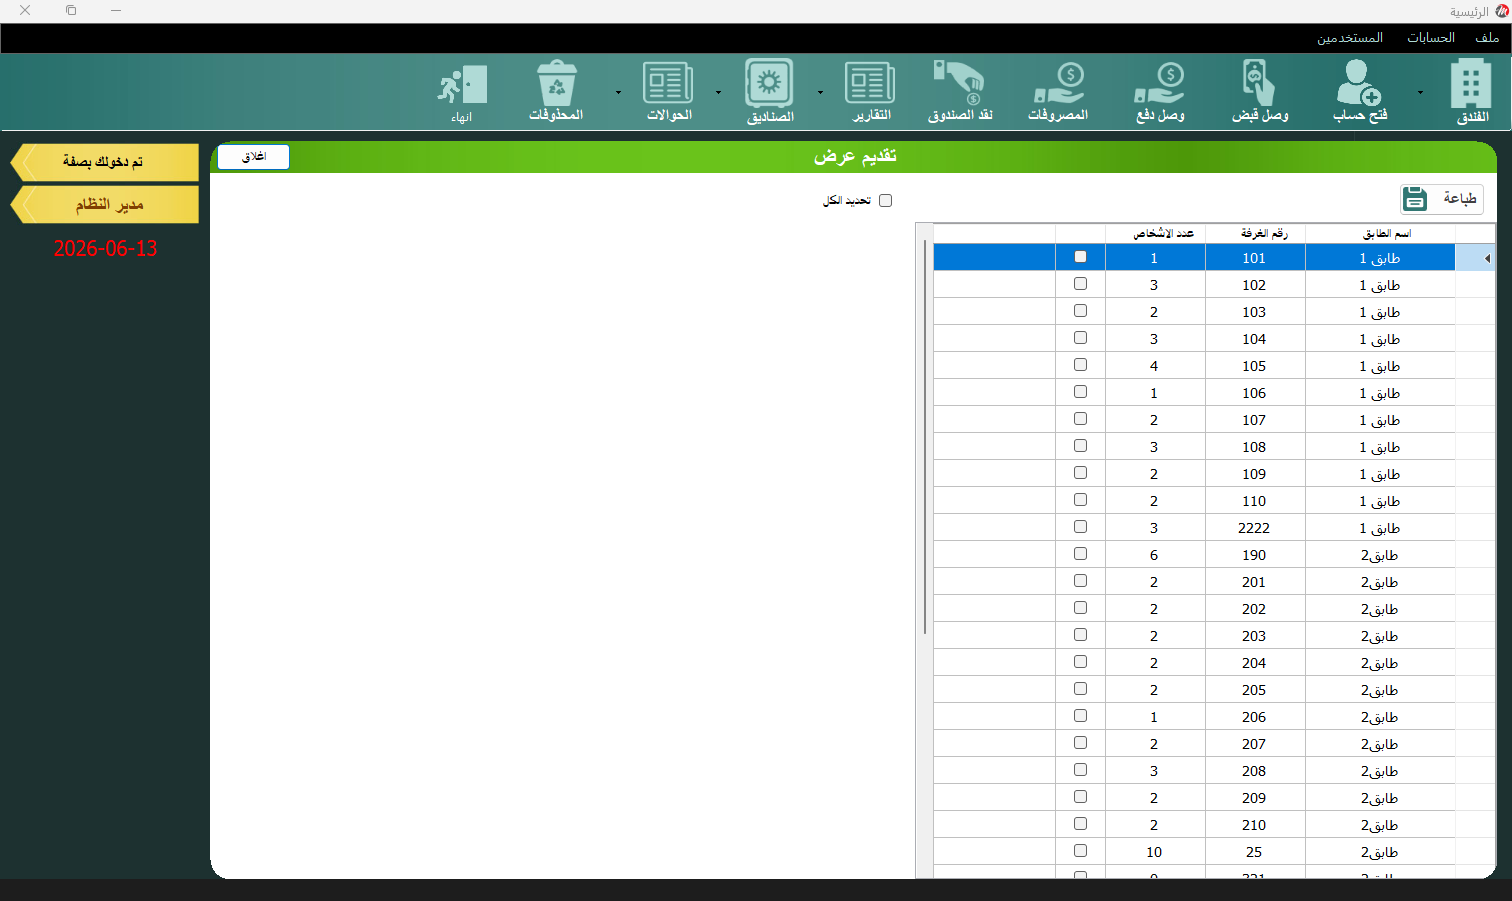Expand the dropdown arrow next to التقارير
This screenshot has width=1512, height=901.
(x=820, y=92)
